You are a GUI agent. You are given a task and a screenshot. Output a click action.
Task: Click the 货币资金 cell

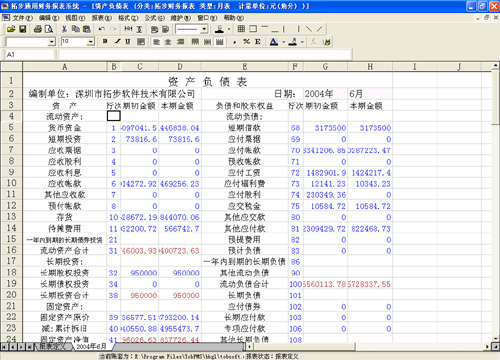(x=65, y=128)
